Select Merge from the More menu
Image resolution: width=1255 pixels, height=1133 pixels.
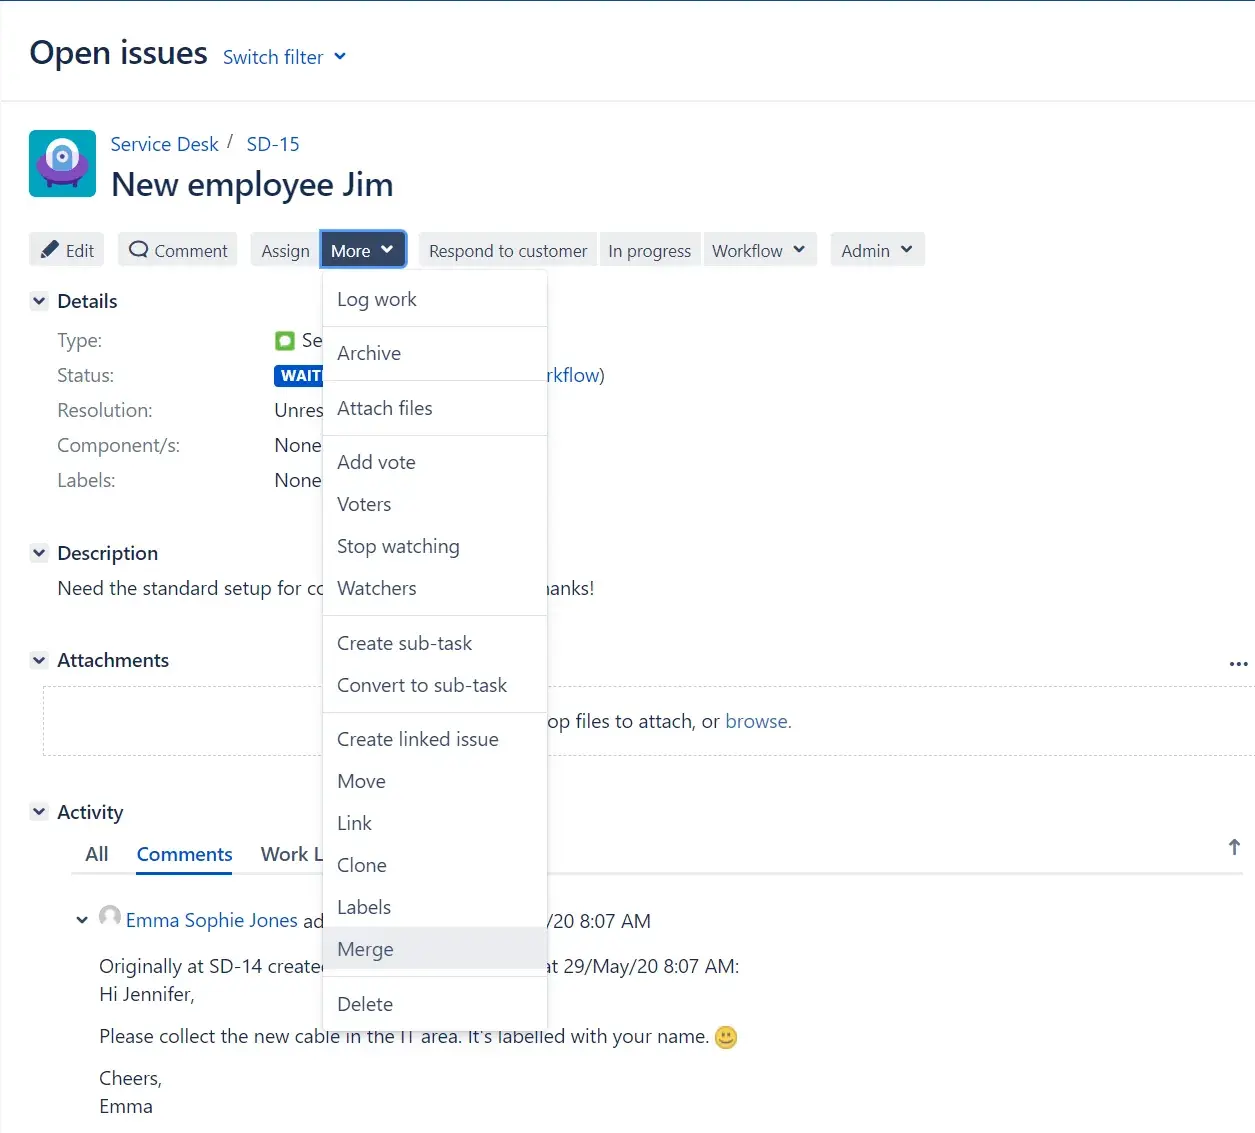tap(365, 949)
